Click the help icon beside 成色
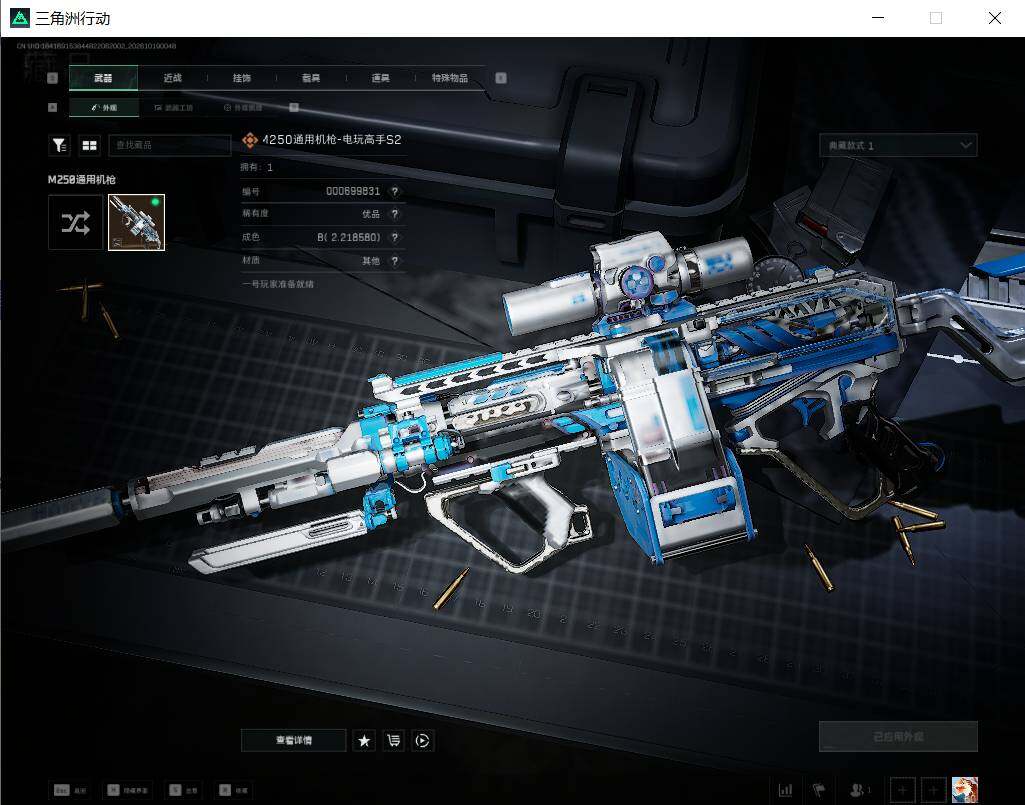 coord(394,237)
